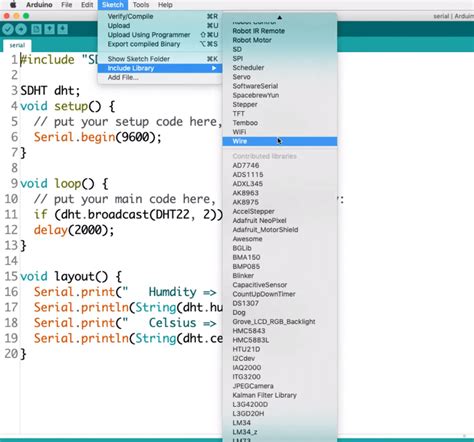Open the Apple menu

click(13, 5)
